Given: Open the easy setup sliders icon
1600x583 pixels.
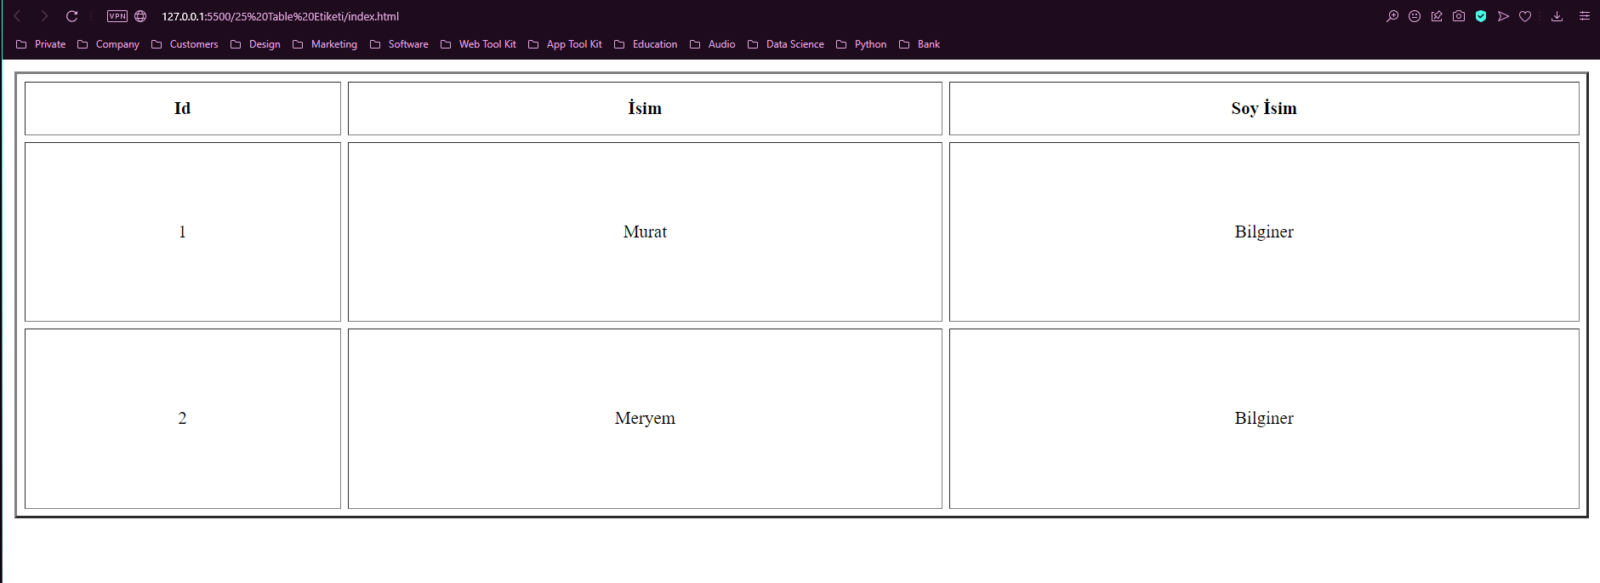Looking at the screenshot, I should click(x=1584, y=16).
